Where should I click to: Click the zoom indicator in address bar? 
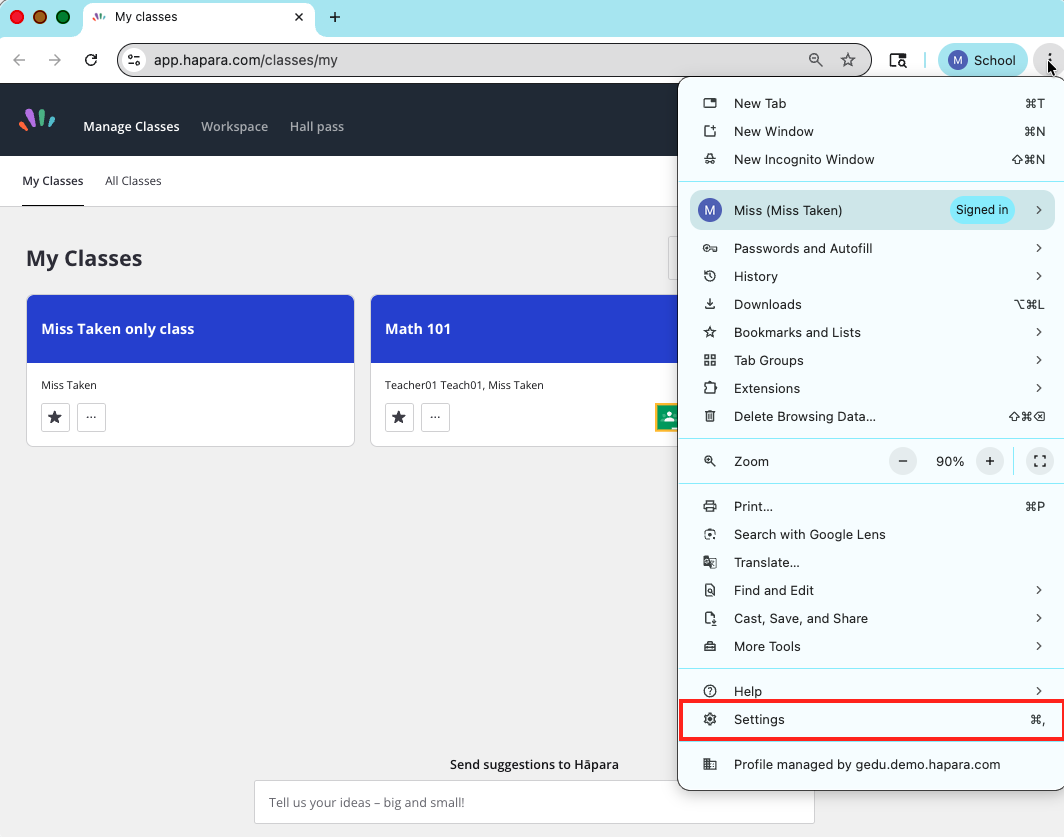click(816, 60)
